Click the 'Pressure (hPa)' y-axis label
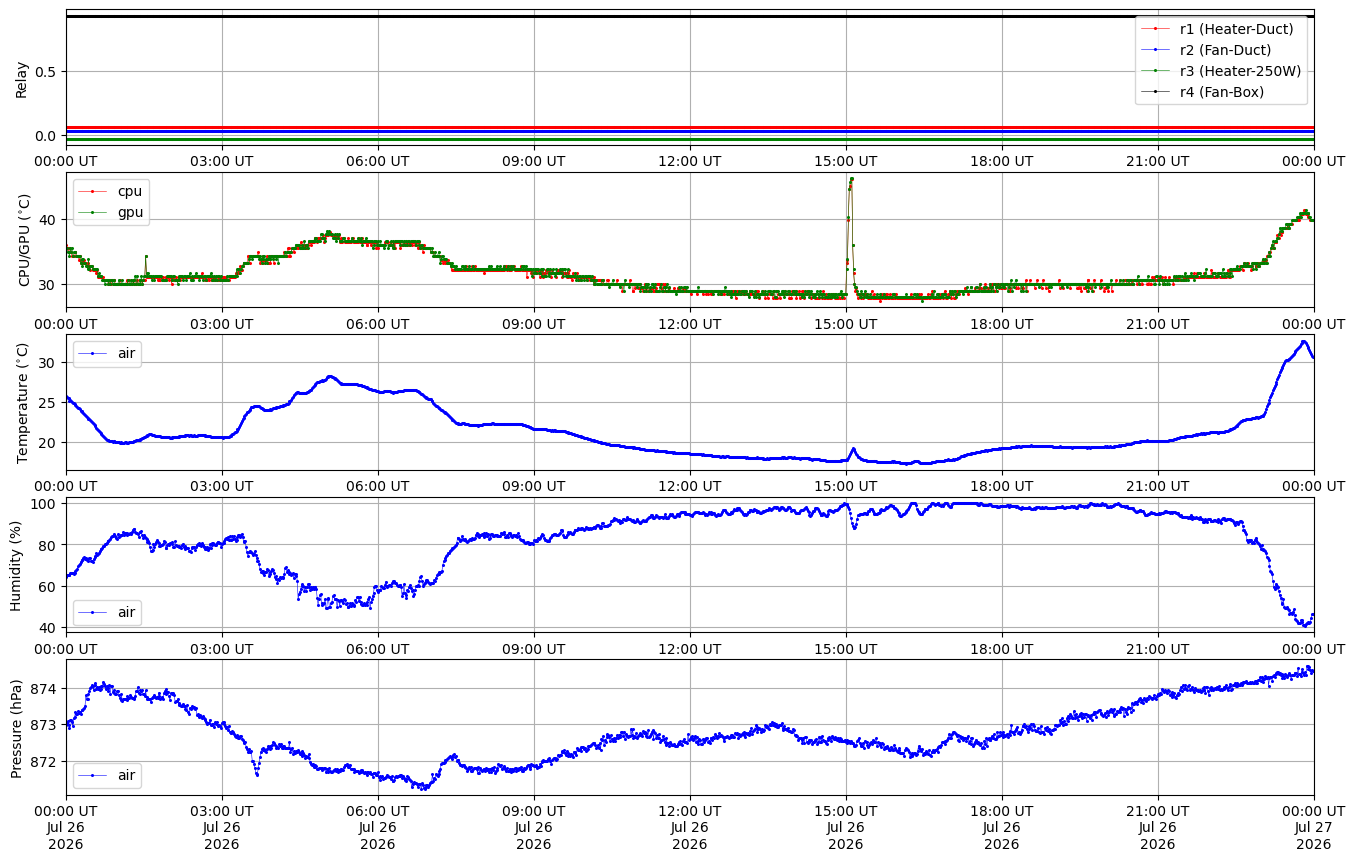Image resolution: width=1355 pixels, height=861 pixels. [16, 728]
